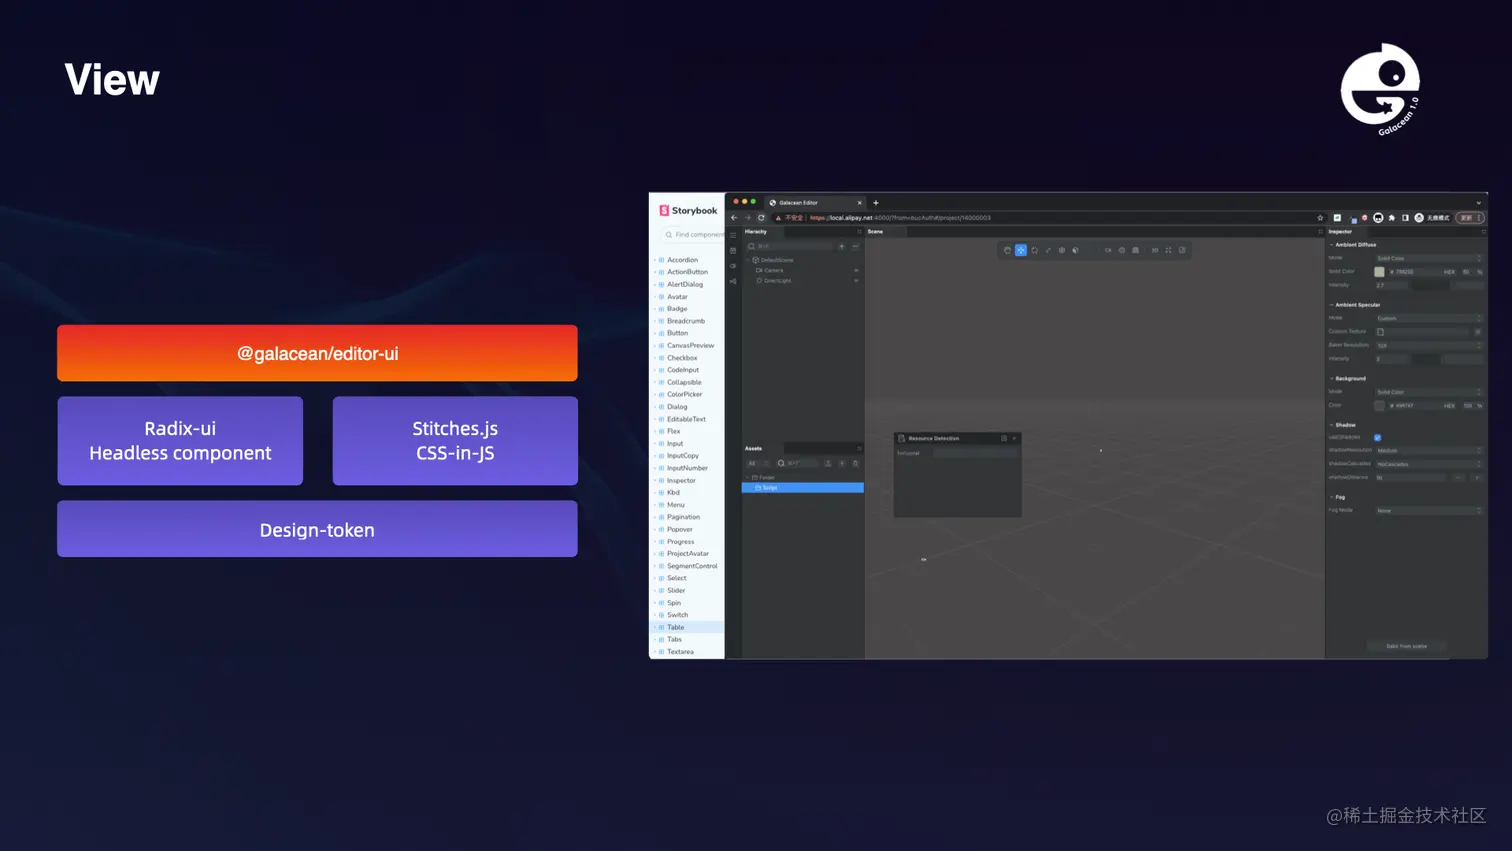Open the Fog Mode dropdown

(x=1429, y=511)
